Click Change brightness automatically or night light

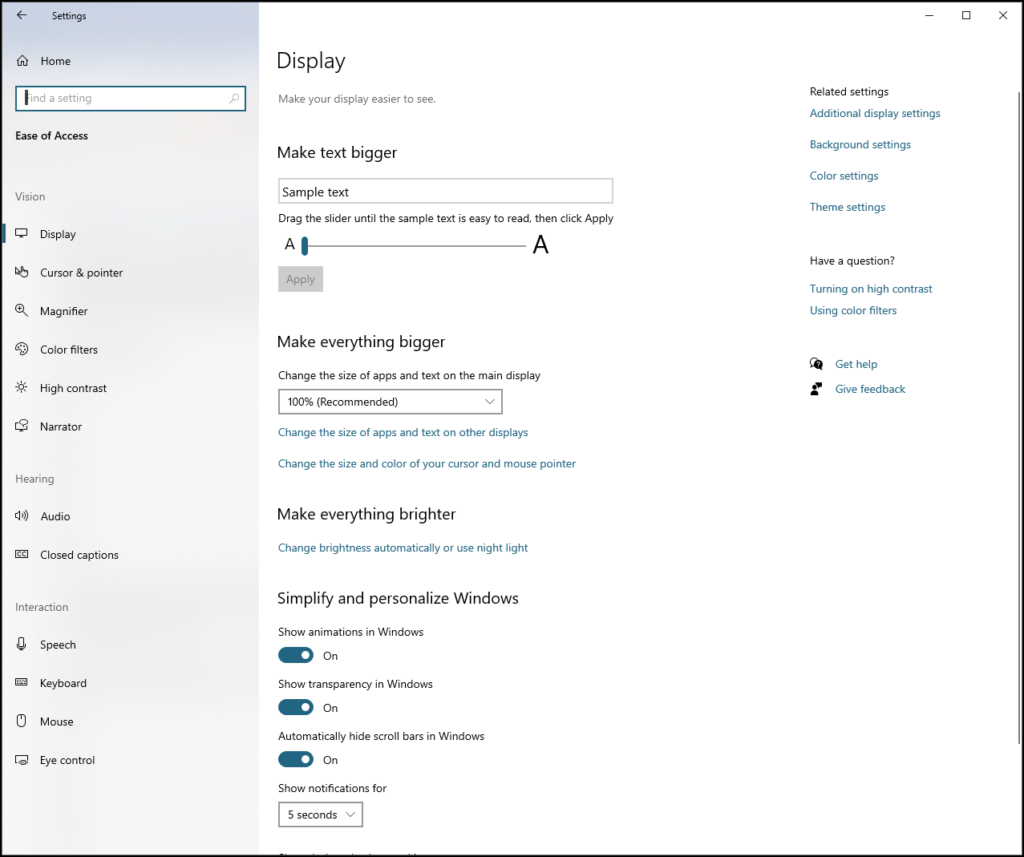(x=402, y=548)
